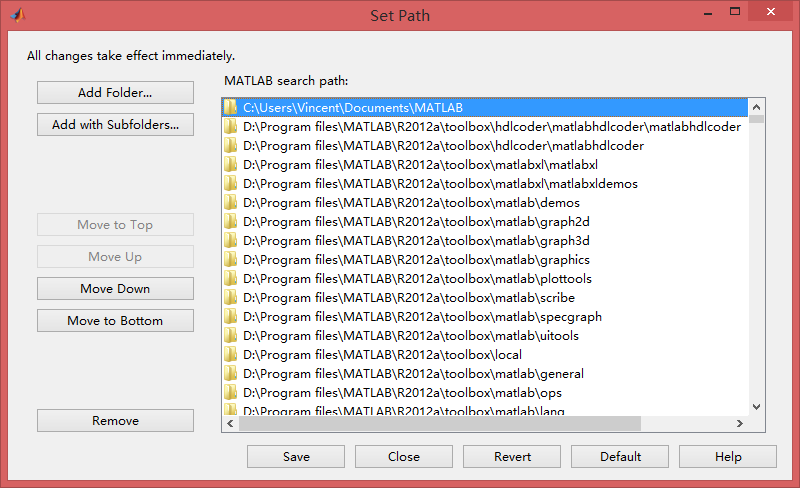This screenshot has width=800, height=488.
Task: Select toolbox\matlab\graphics path
Action: tap(485, 259)
